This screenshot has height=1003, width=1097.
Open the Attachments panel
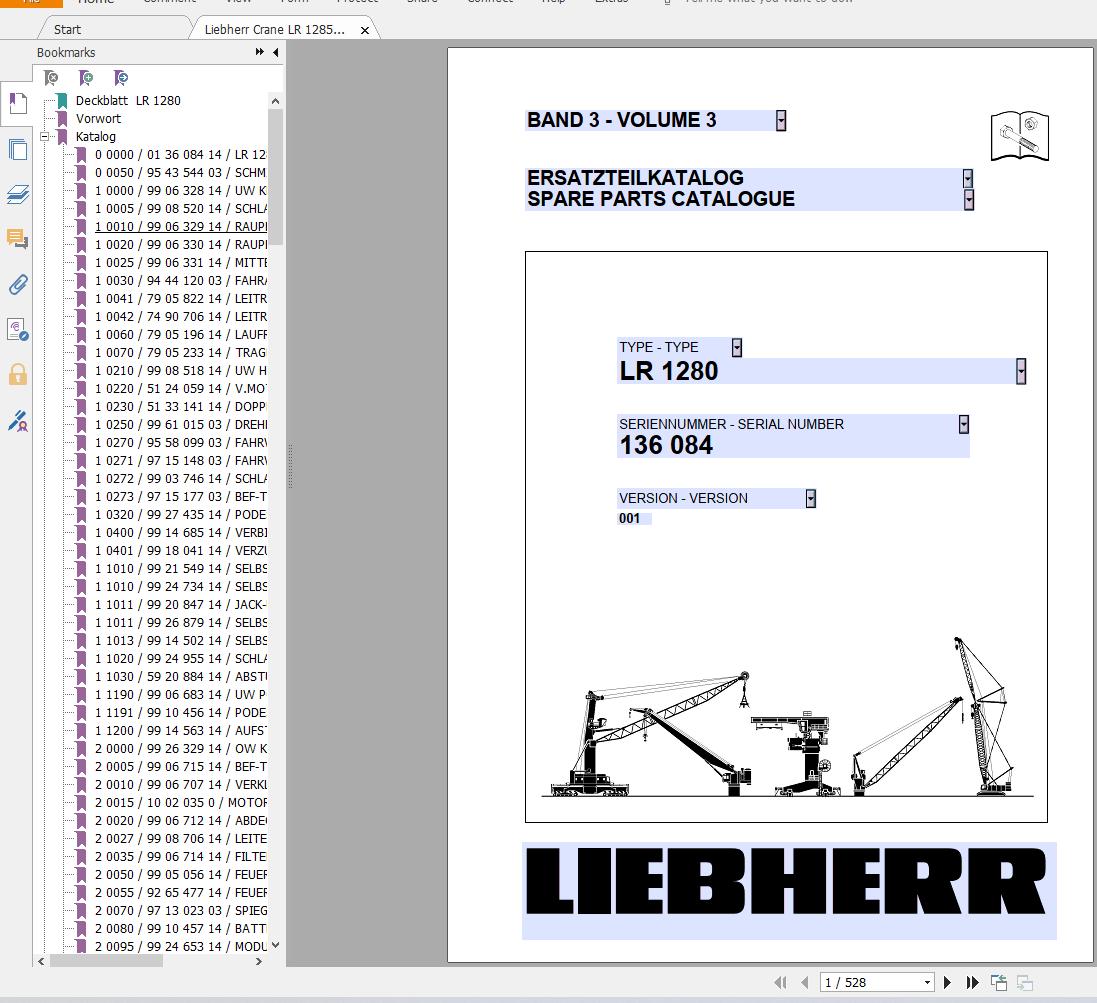[x=17, y=284]
